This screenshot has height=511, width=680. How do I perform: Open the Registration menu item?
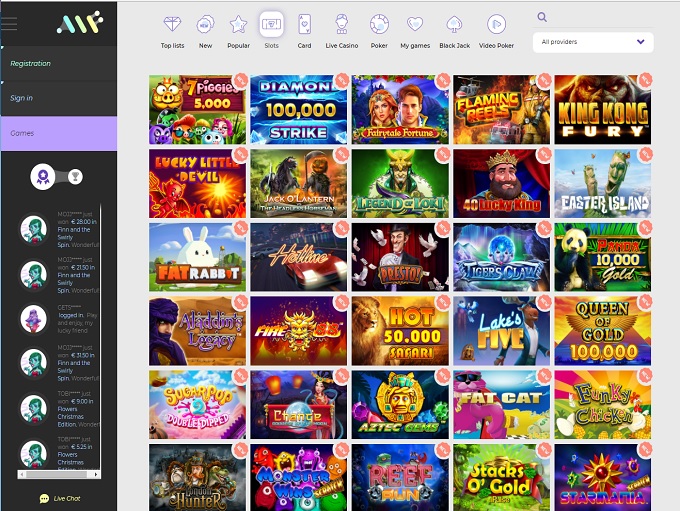(59, 63)
